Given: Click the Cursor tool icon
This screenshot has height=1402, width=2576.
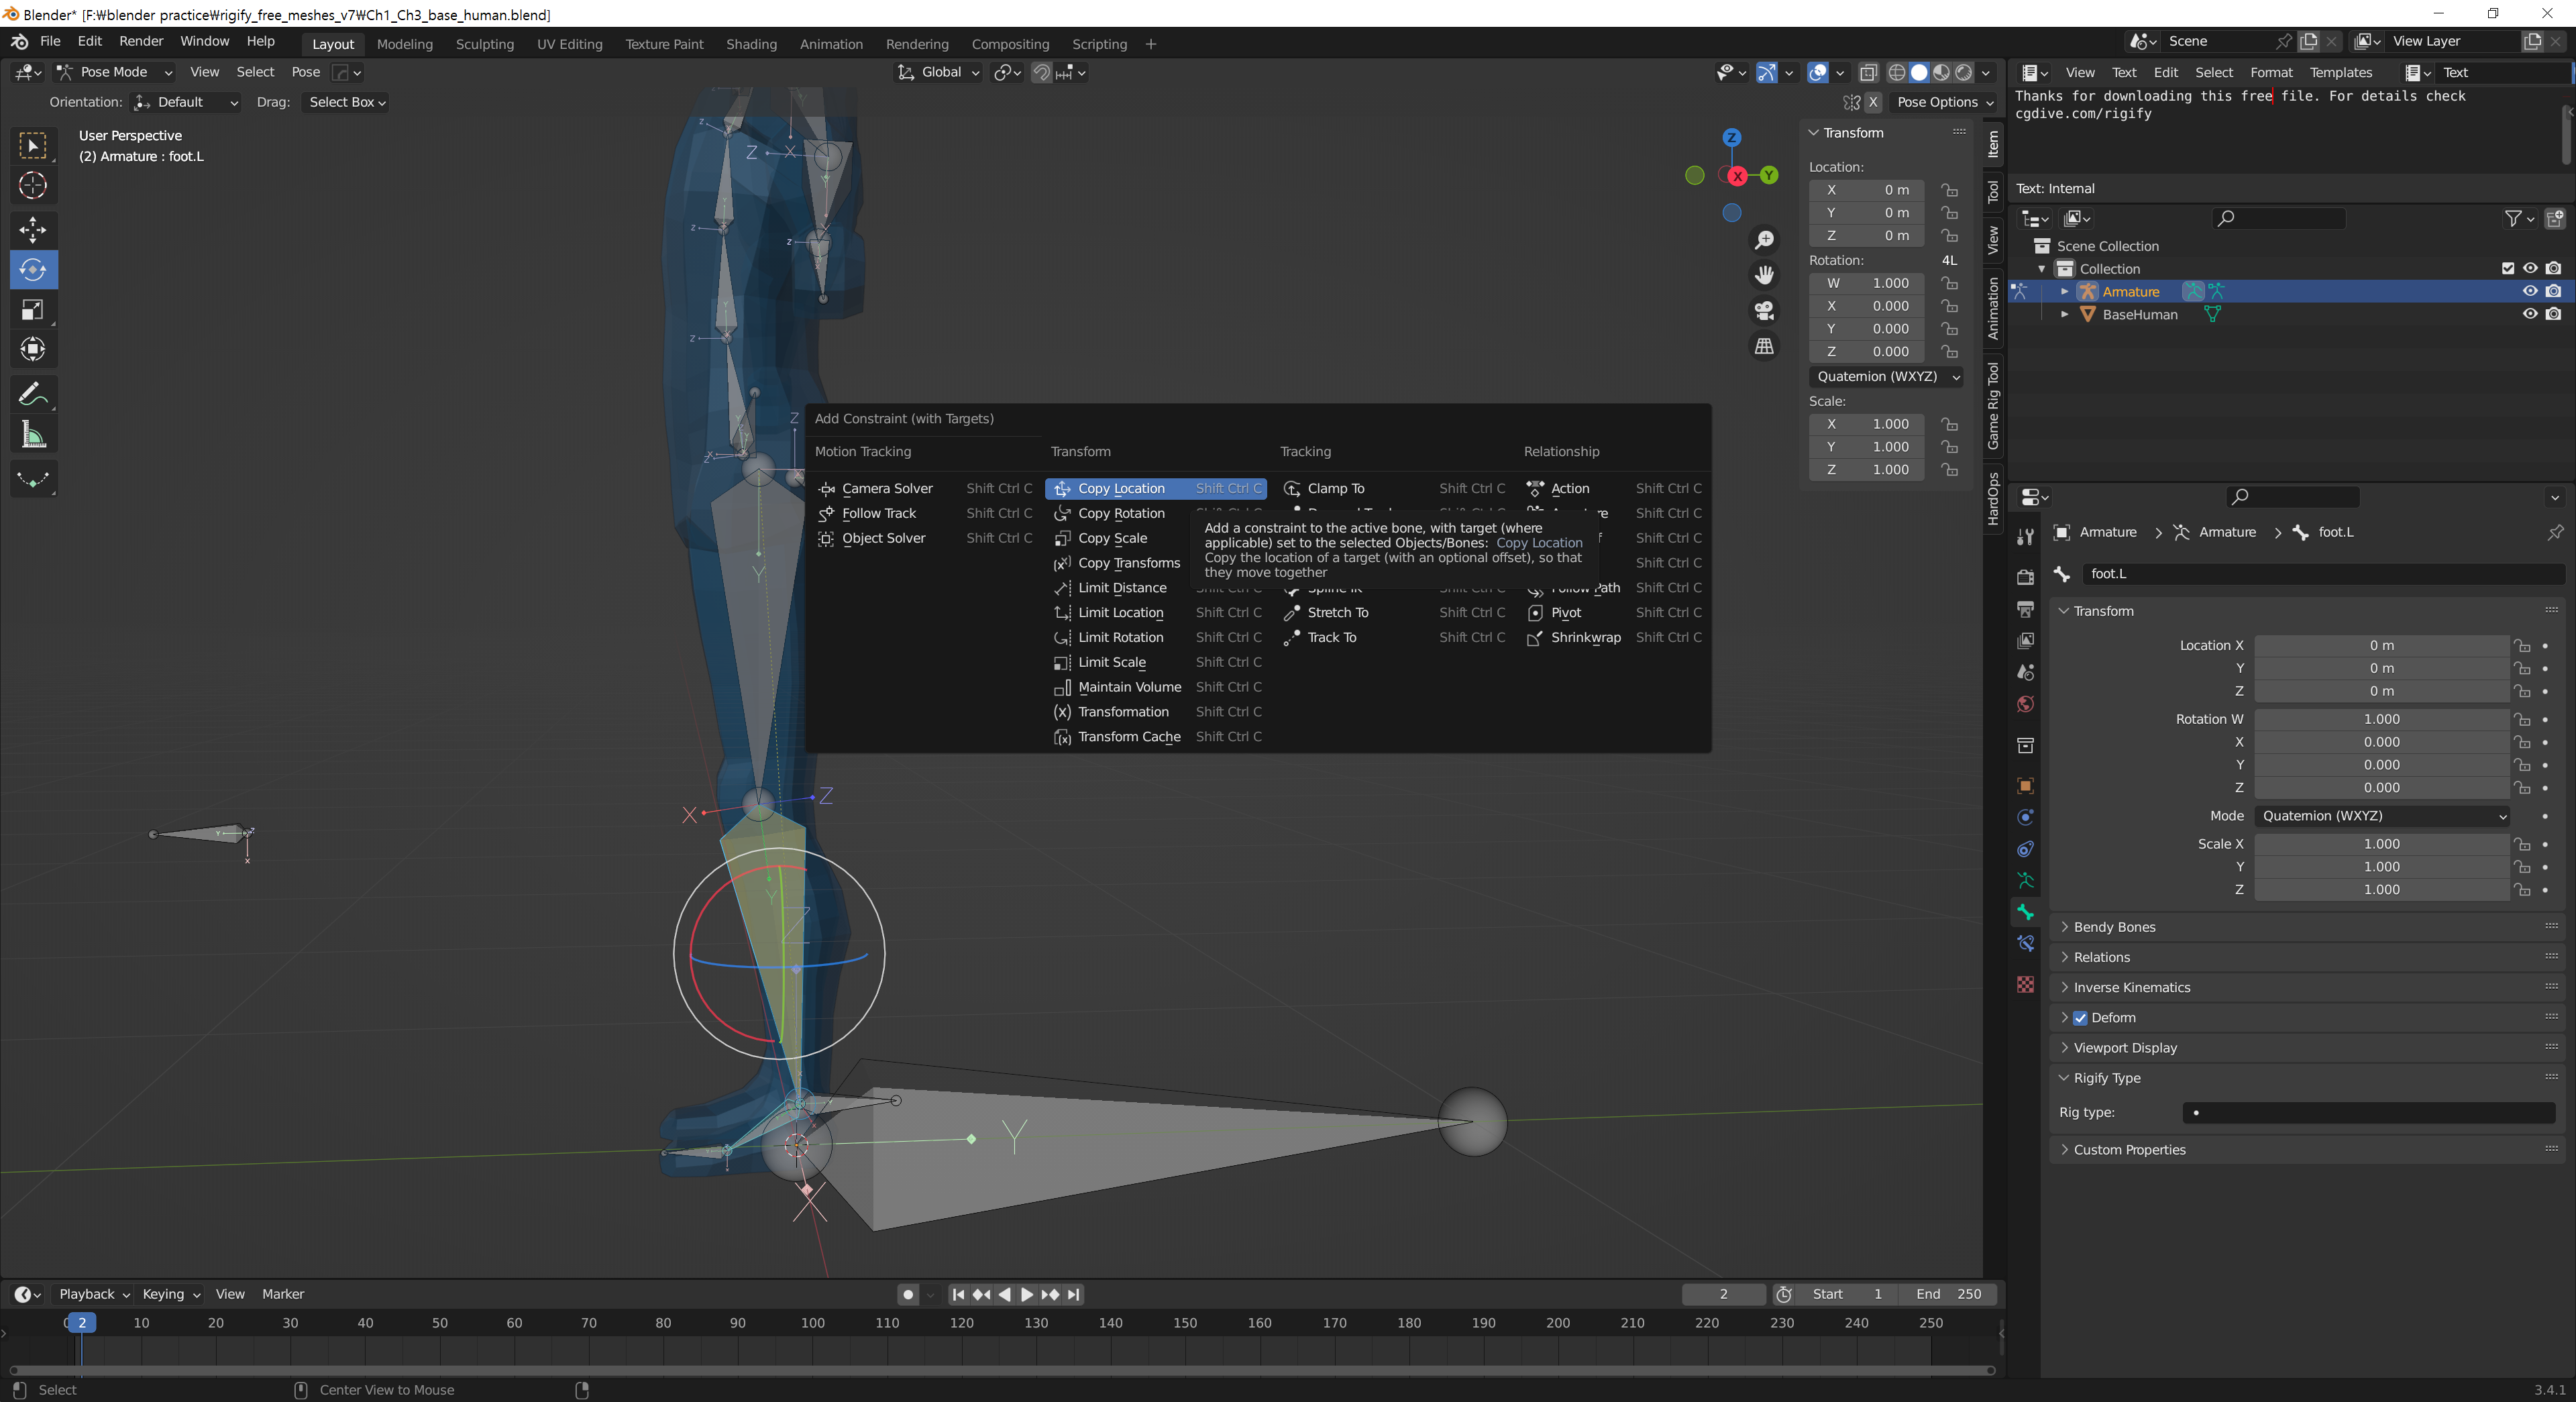Looking at the screenshot, I should [32, 186].
